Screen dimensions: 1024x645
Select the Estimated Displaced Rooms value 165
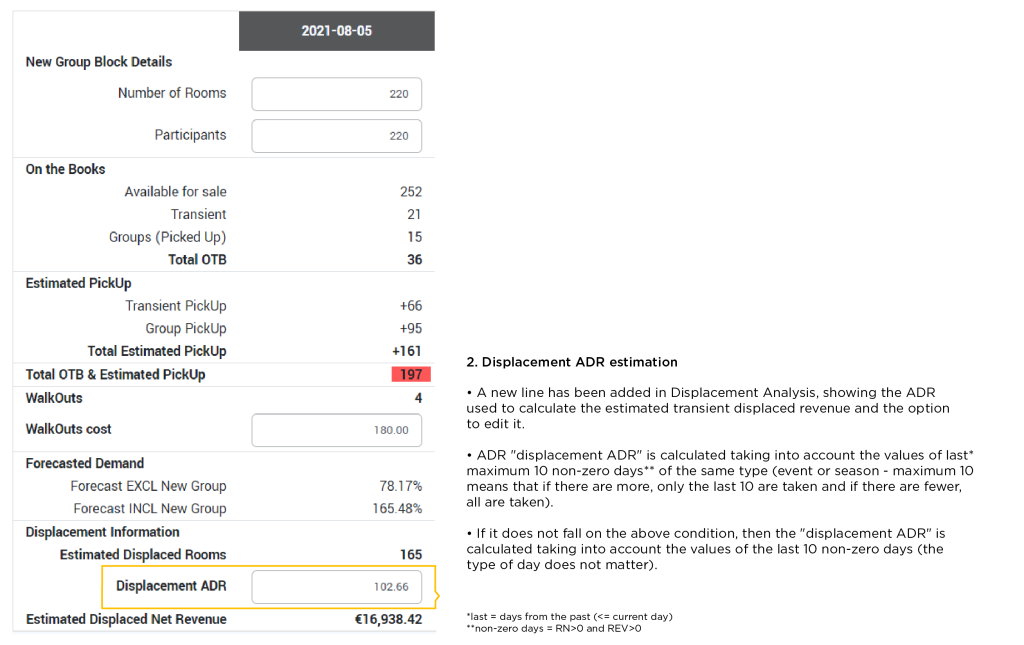point(411,555)
